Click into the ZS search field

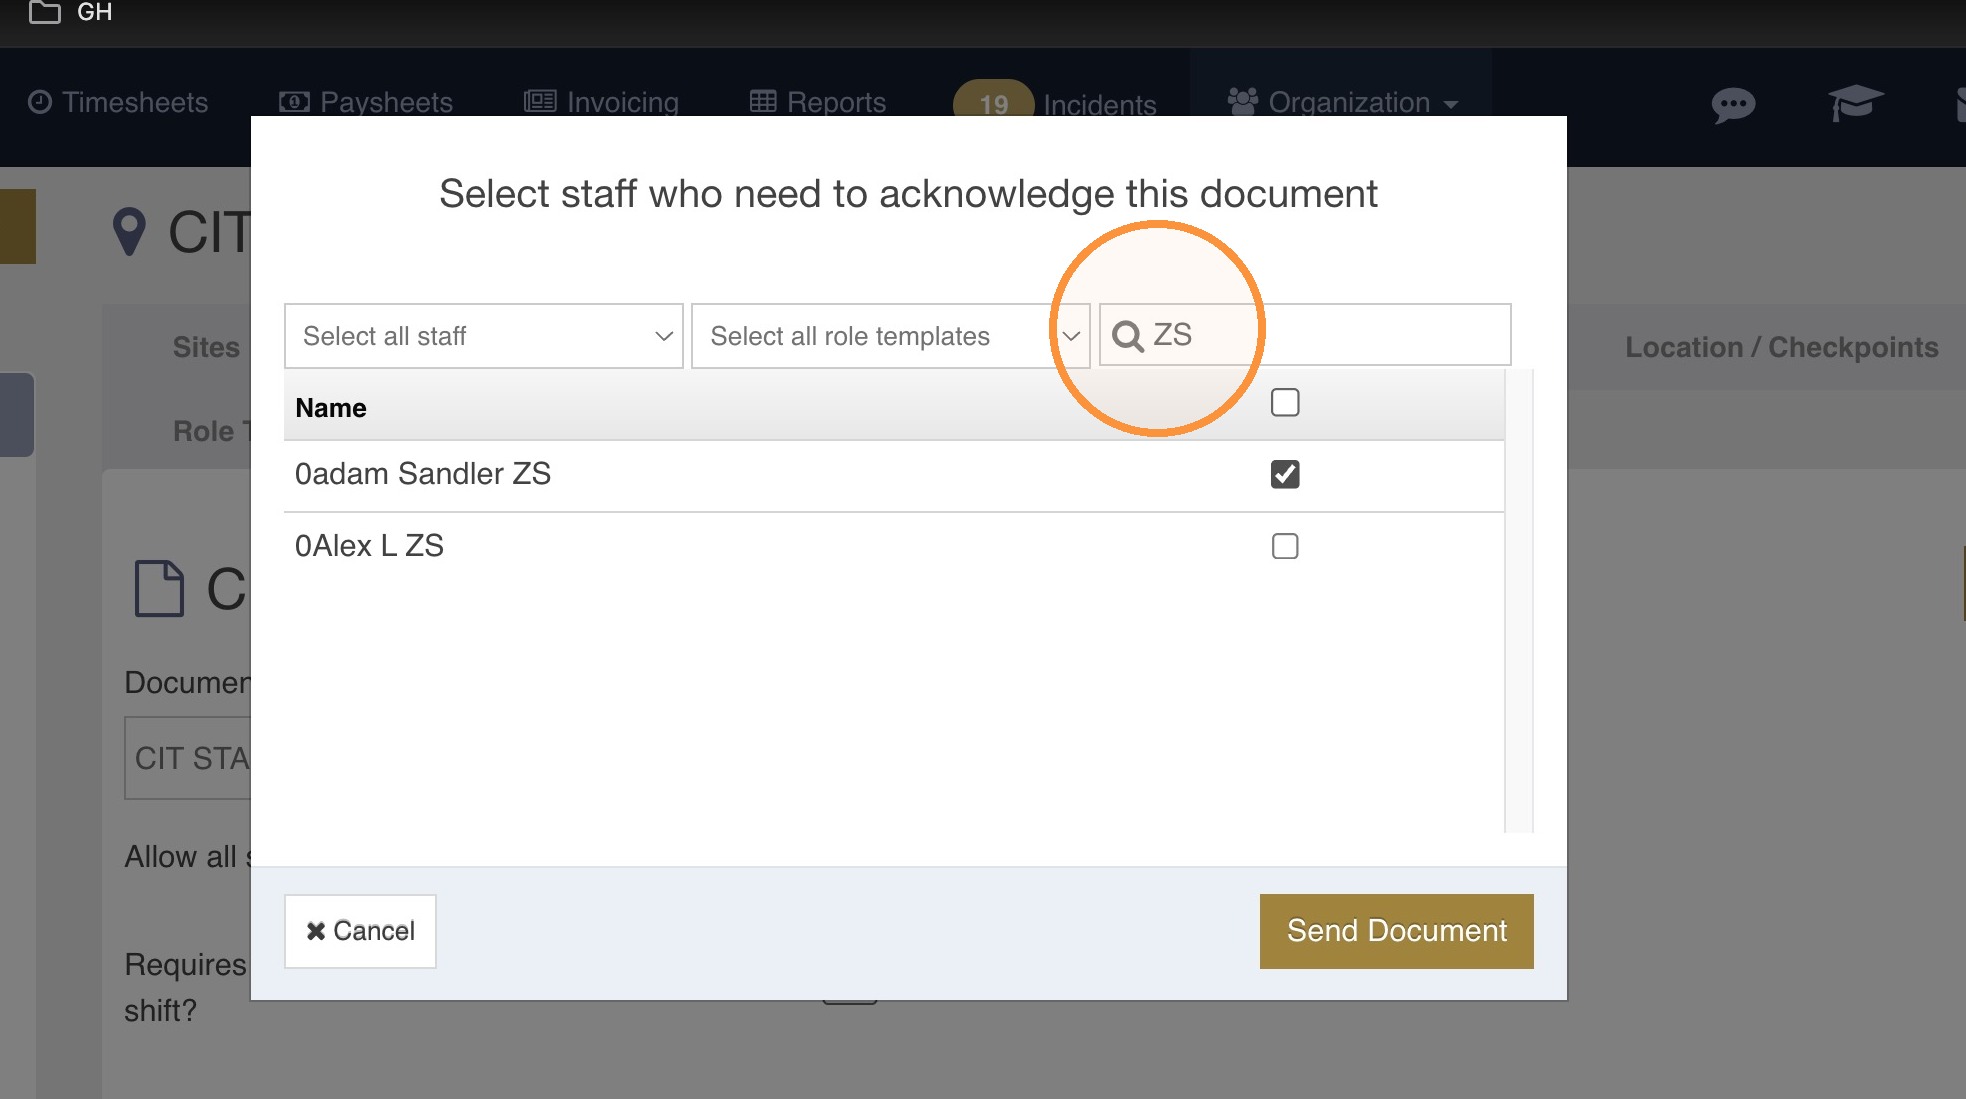tap(1305, 335)
